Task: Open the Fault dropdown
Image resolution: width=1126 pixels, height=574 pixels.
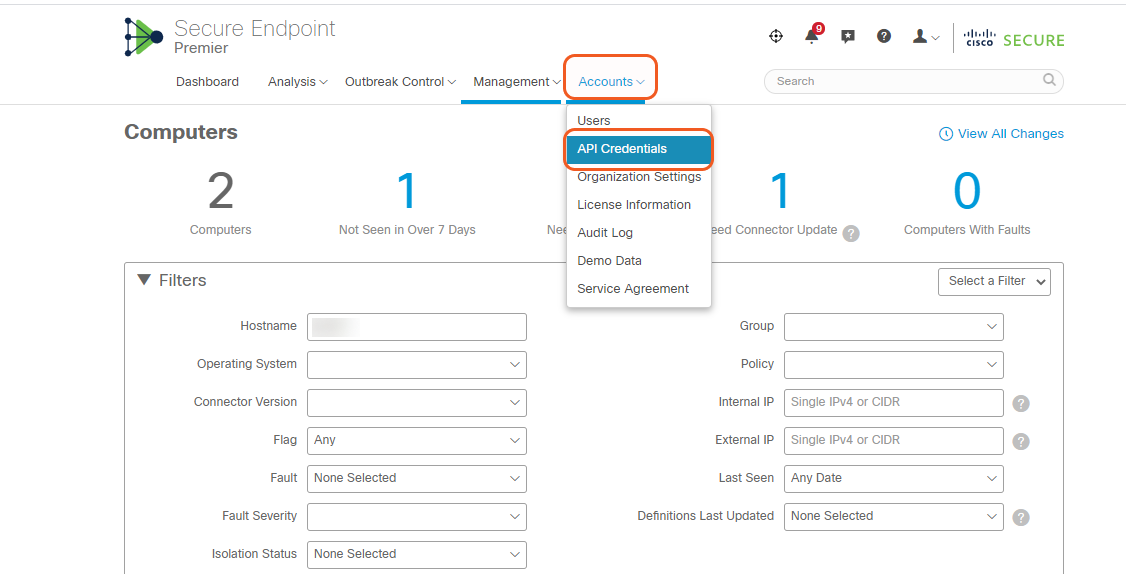Action: click(x=417, y=478)
